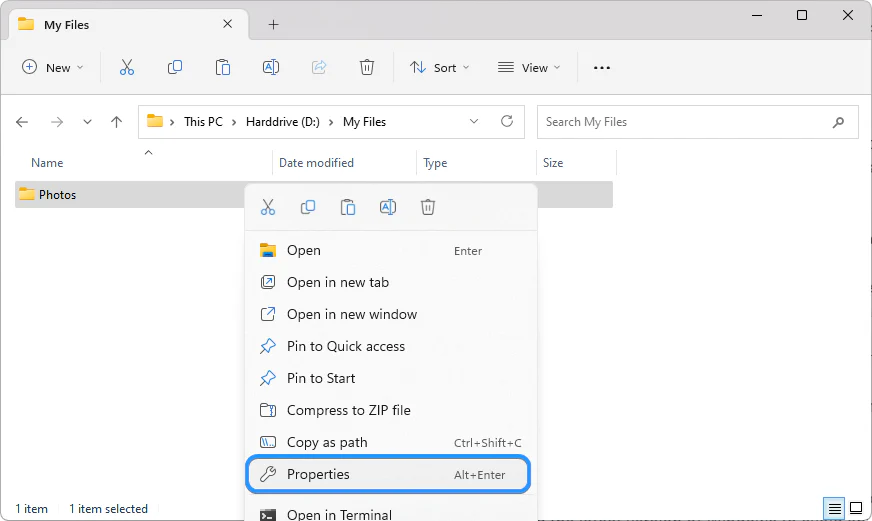
Task: Click the Share icon in the top toolbar
Action: pyautogui.click(x=319, y=67)
